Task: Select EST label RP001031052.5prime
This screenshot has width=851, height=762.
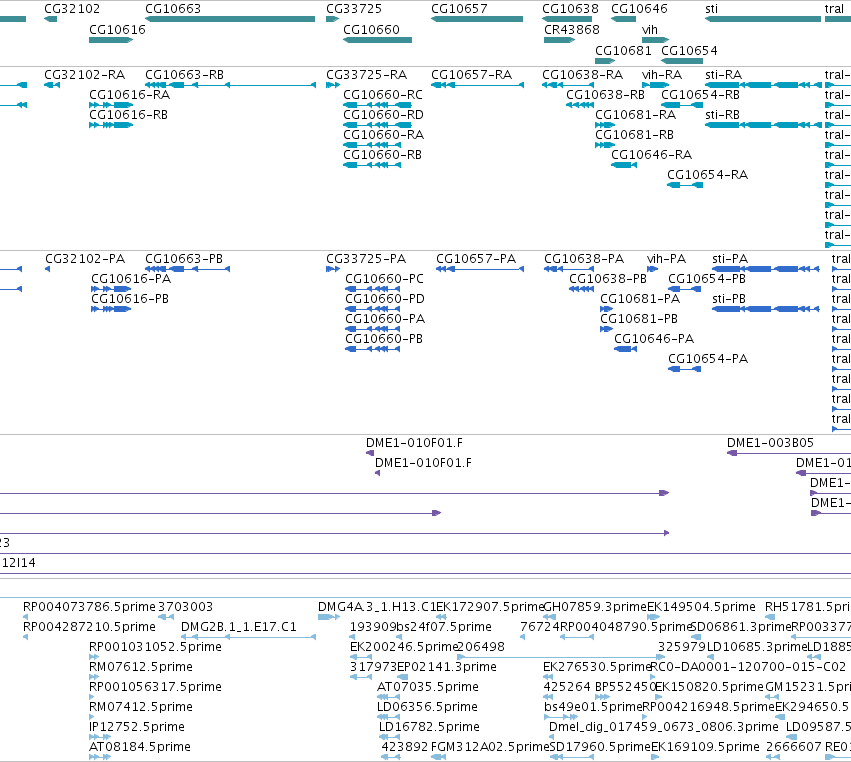Action: (x=156, y=646)
